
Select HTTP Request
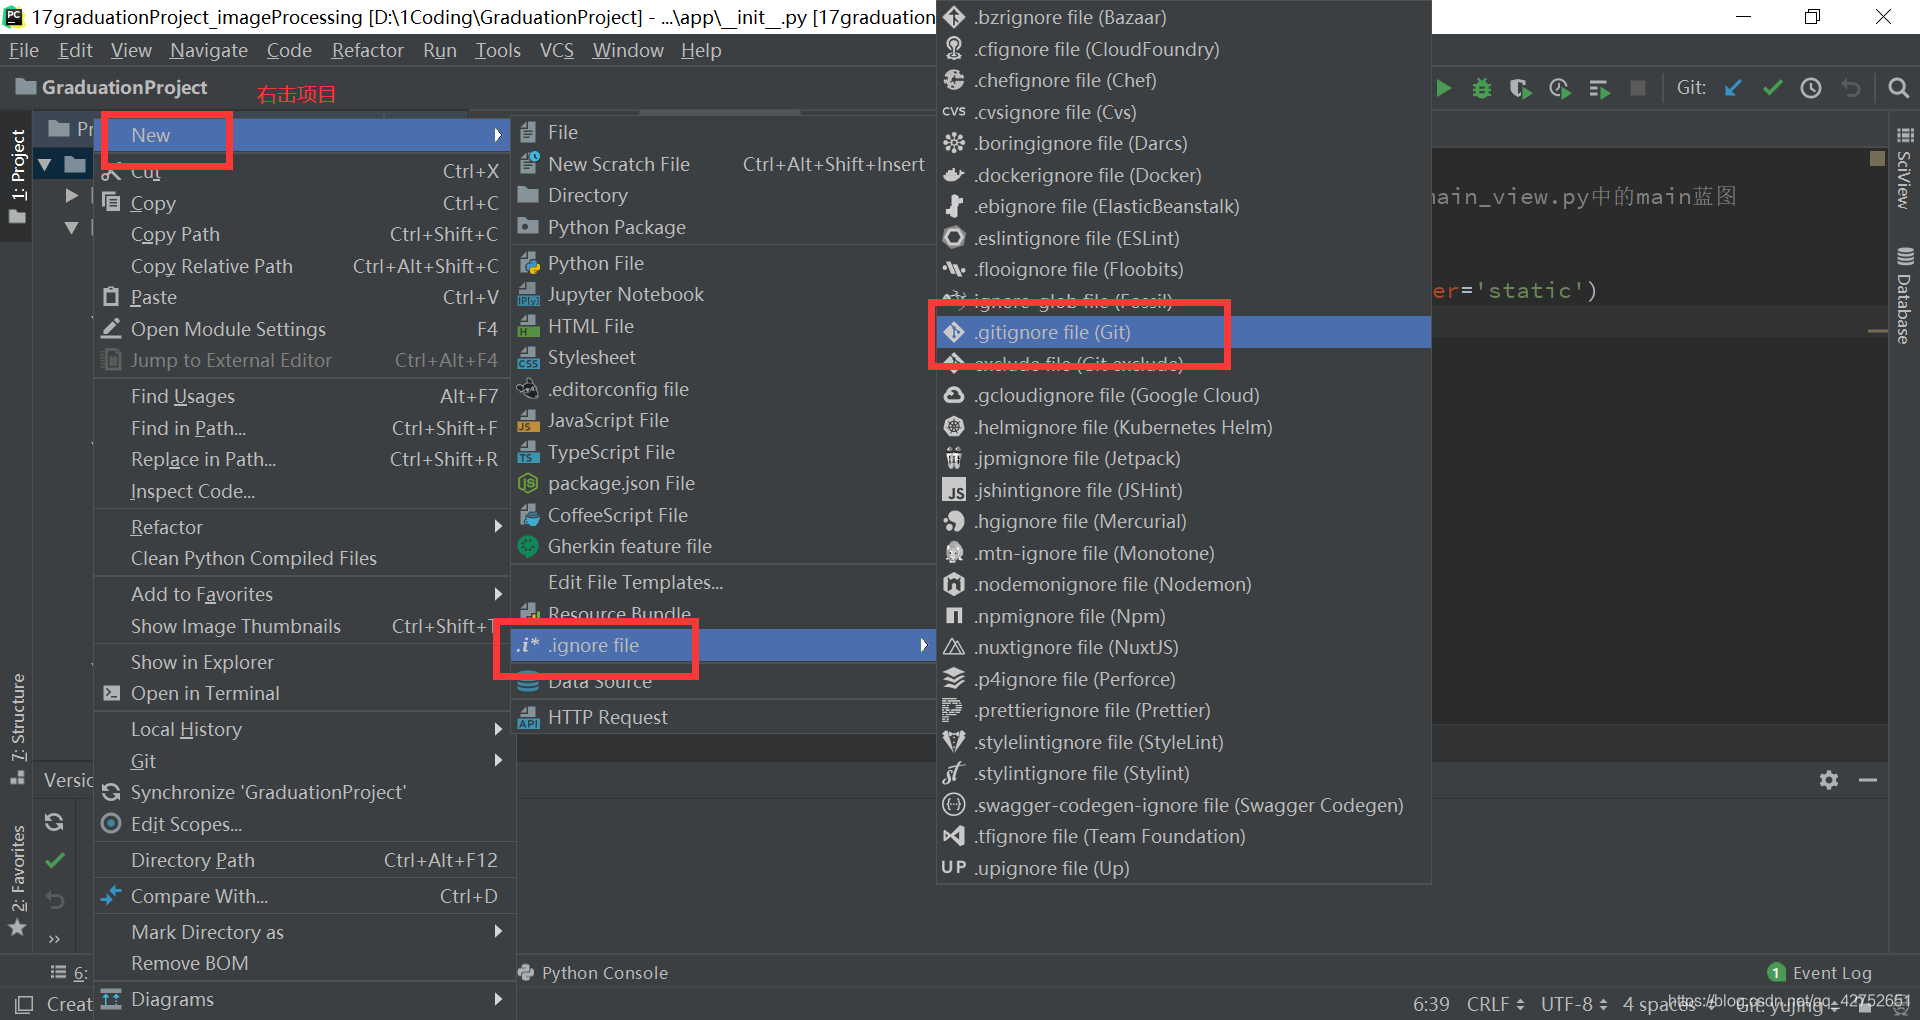pos(723,717)
